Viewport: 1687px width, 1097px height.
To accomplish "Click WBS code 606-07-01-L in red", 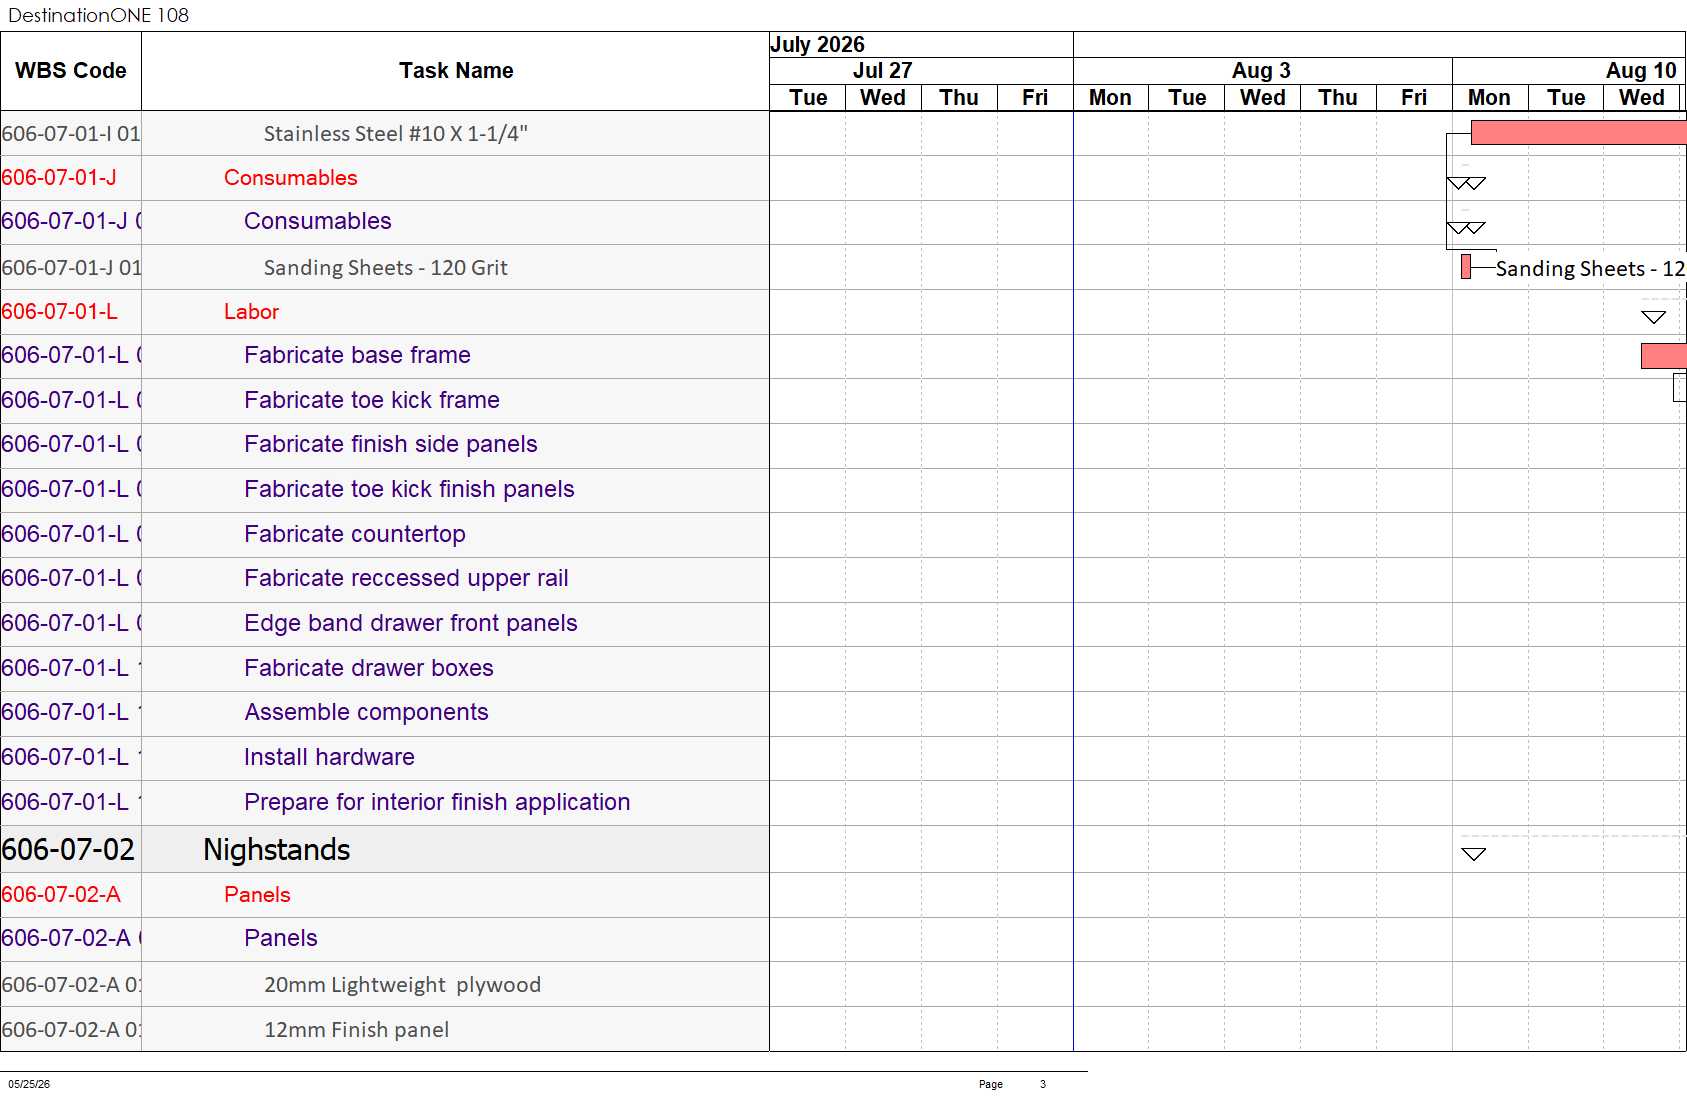I will tap(59, 312).
